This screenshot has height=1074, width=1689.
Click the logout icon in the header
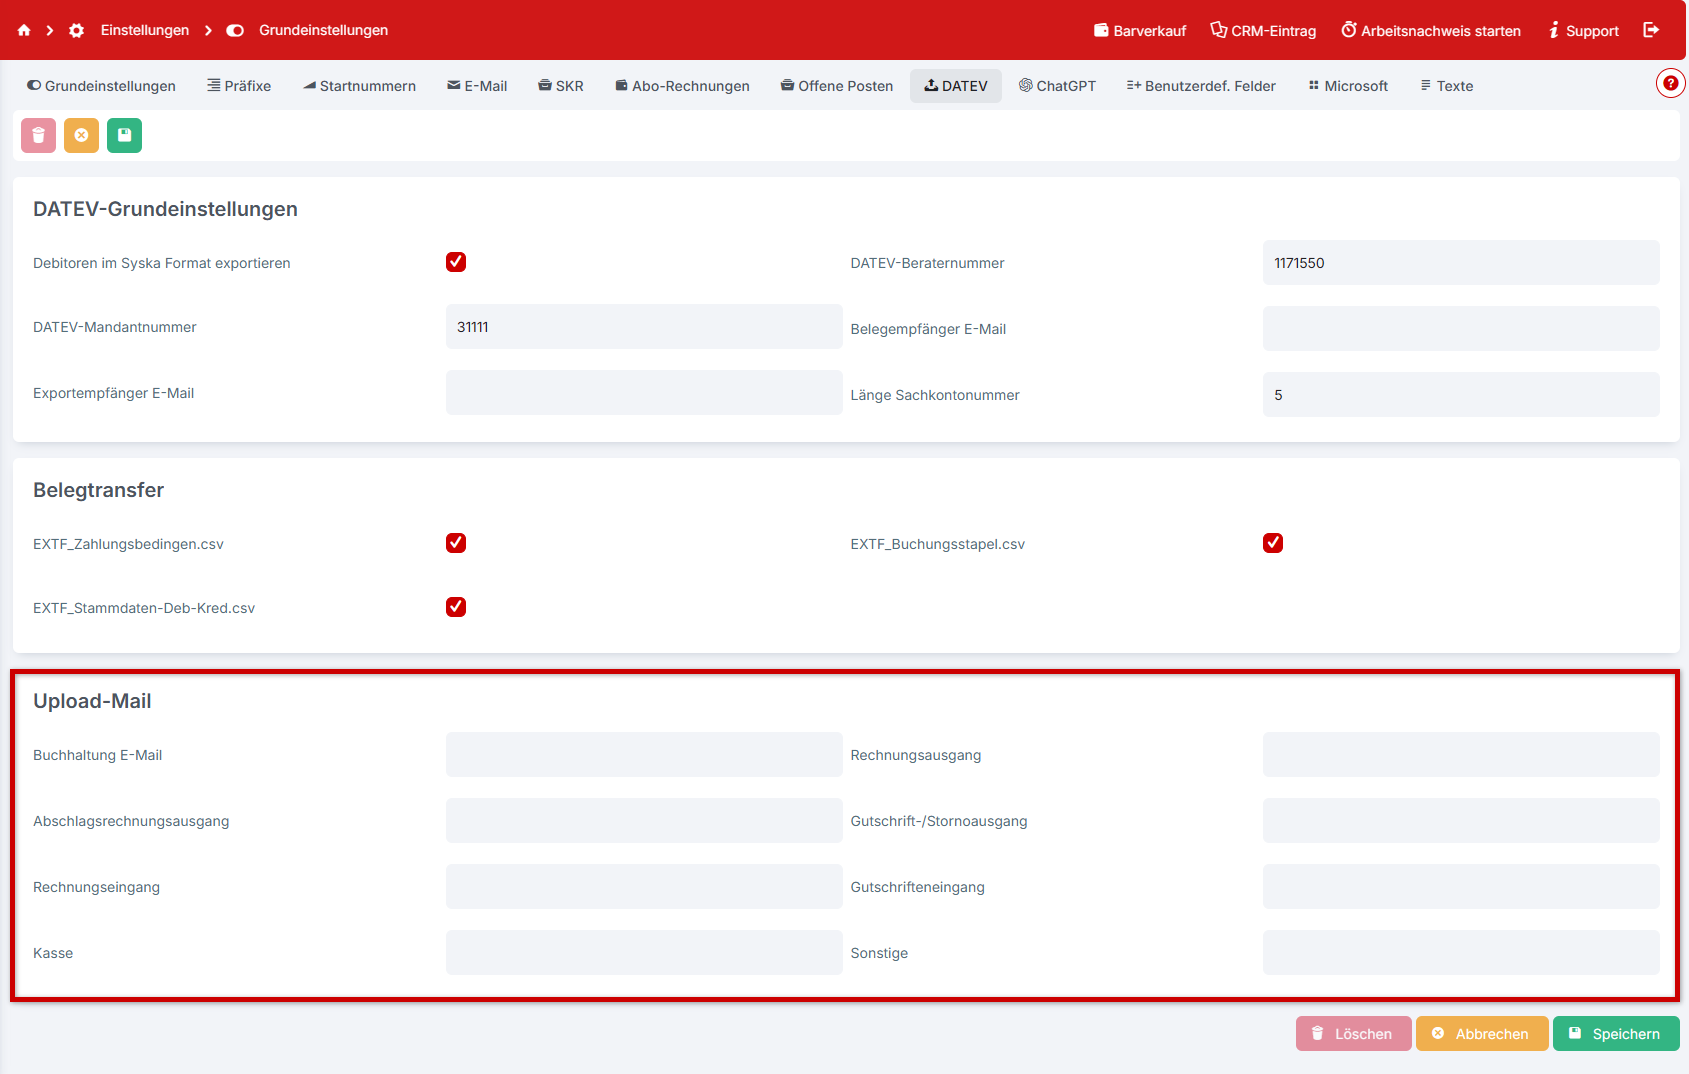click(1651, 30)
